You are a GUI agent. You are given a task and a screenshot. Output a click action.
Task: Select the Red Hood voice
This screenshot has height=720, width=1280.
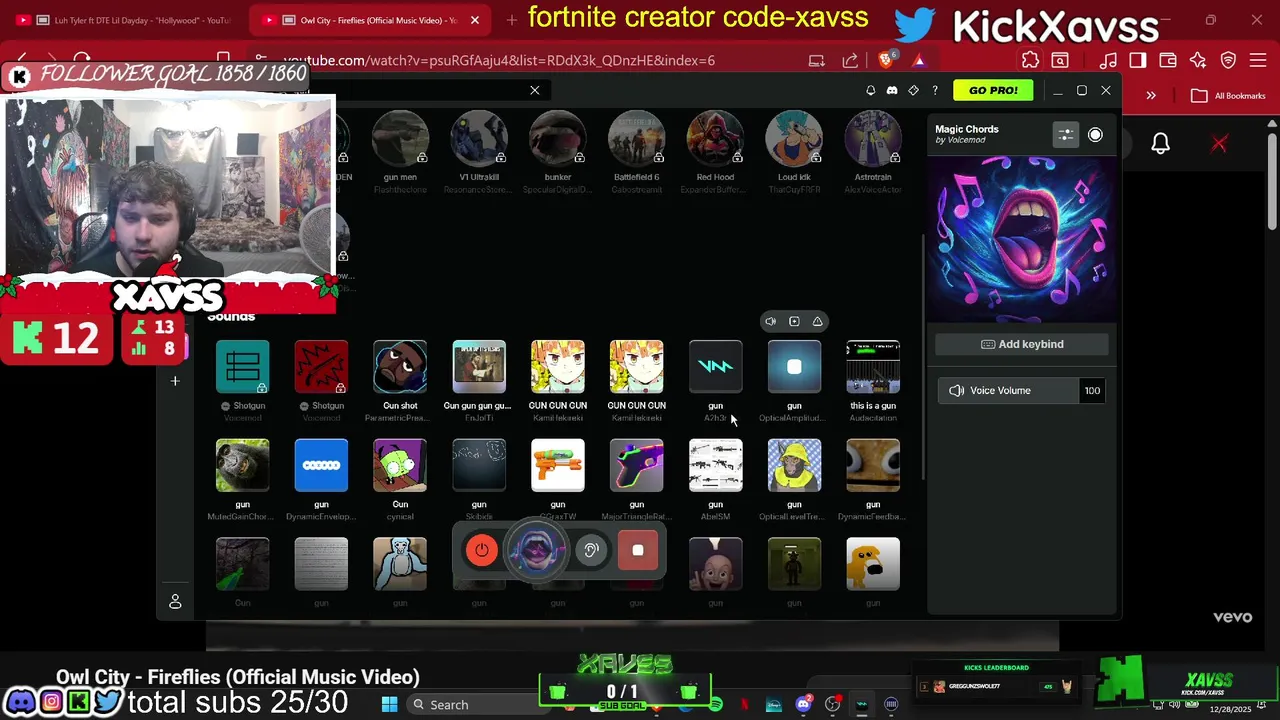point(715,139)
